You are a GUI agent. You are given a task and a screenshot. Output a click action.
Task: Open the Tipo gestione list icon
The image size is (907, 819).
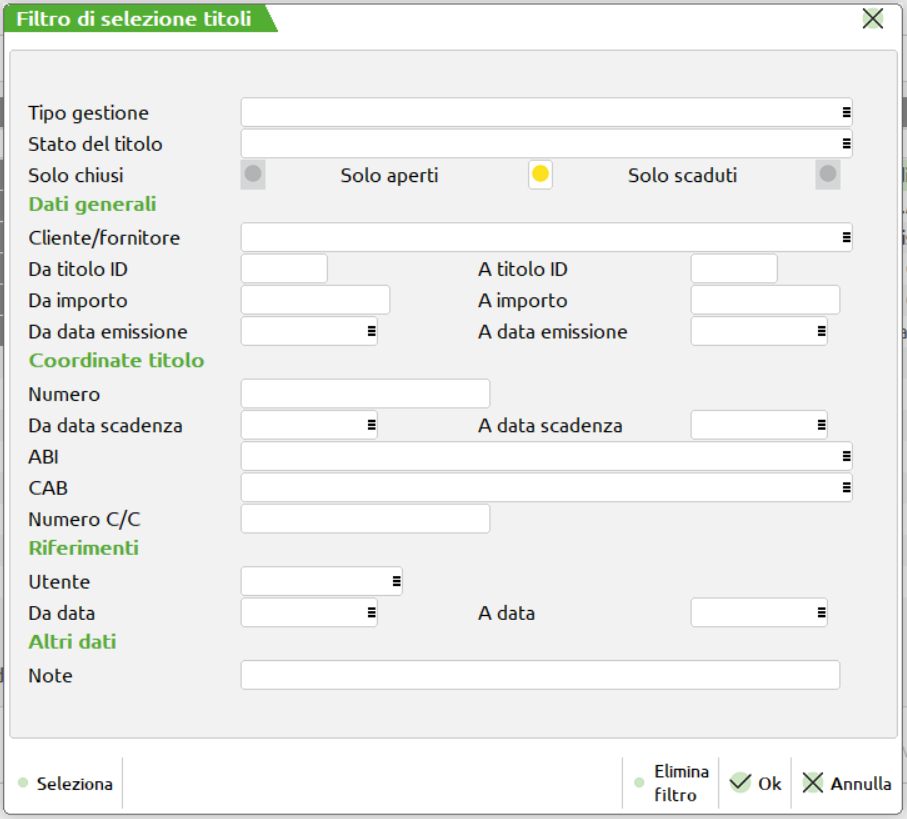pos(846,112)
